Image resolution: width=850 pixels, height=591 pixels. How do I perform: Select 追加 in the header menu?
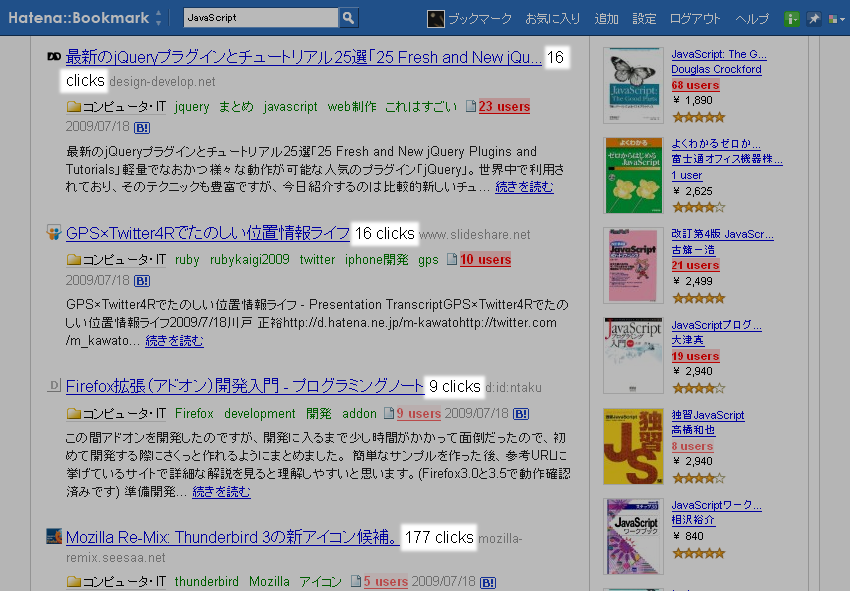[x=606, y=19]
